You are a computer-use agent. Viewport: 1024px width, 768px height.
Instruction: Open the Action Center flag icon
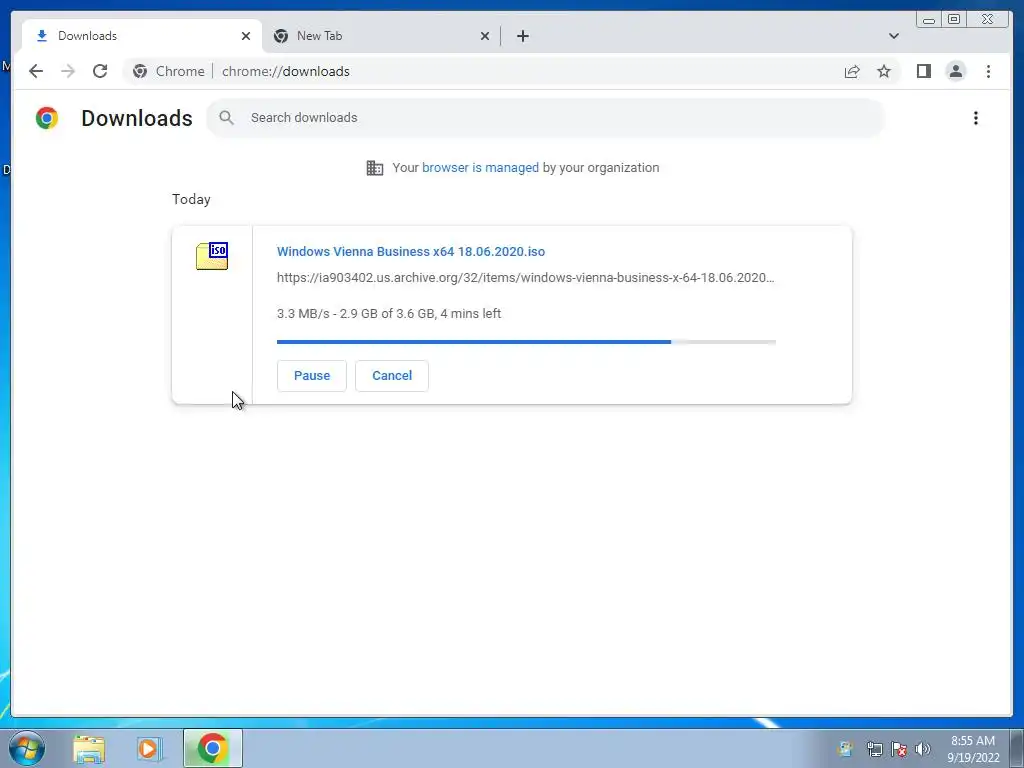click(899, 749)
